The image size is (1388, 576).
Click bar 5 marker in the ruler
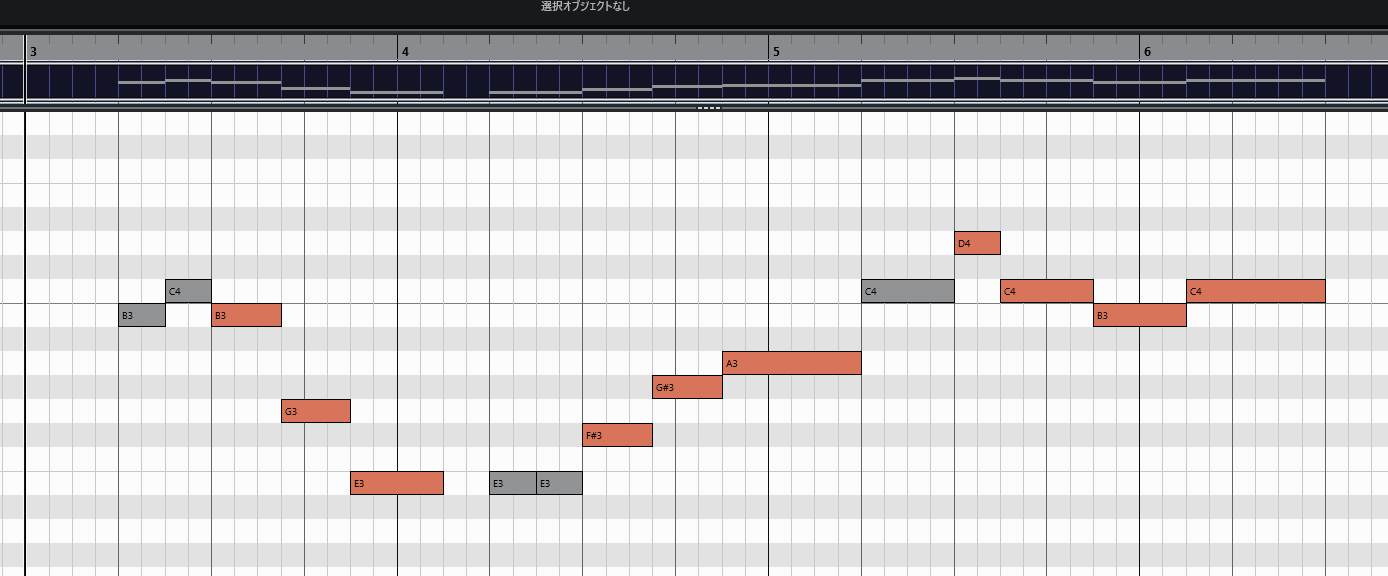pyautogui.click(x=775, y=51)
